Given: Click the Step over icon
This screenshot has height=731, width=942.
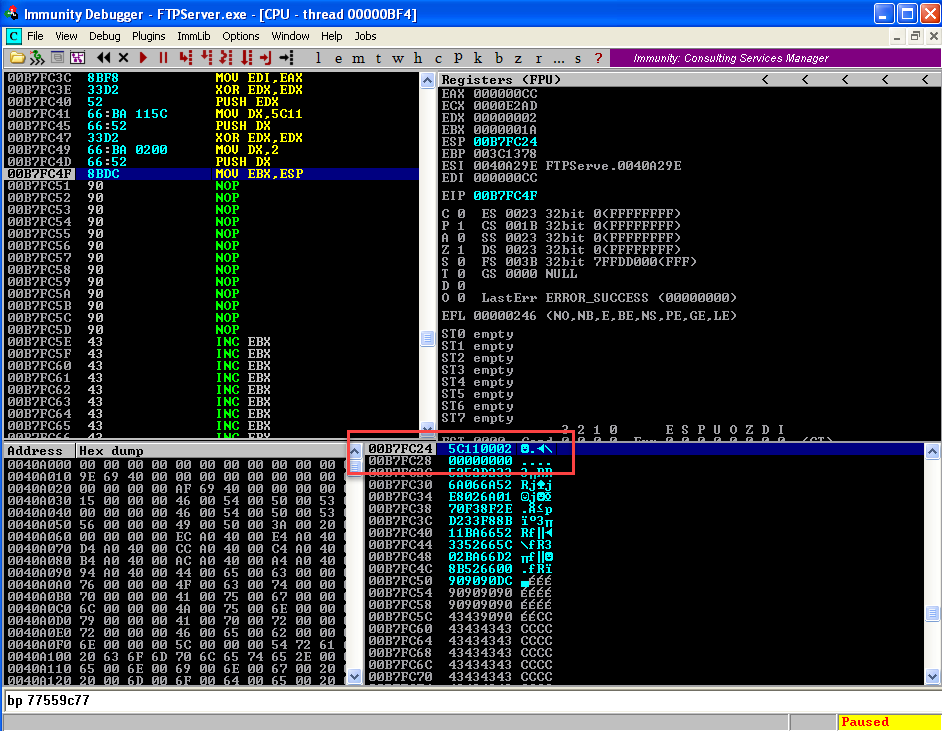Looking at the screenshot, I should [206, 58].
